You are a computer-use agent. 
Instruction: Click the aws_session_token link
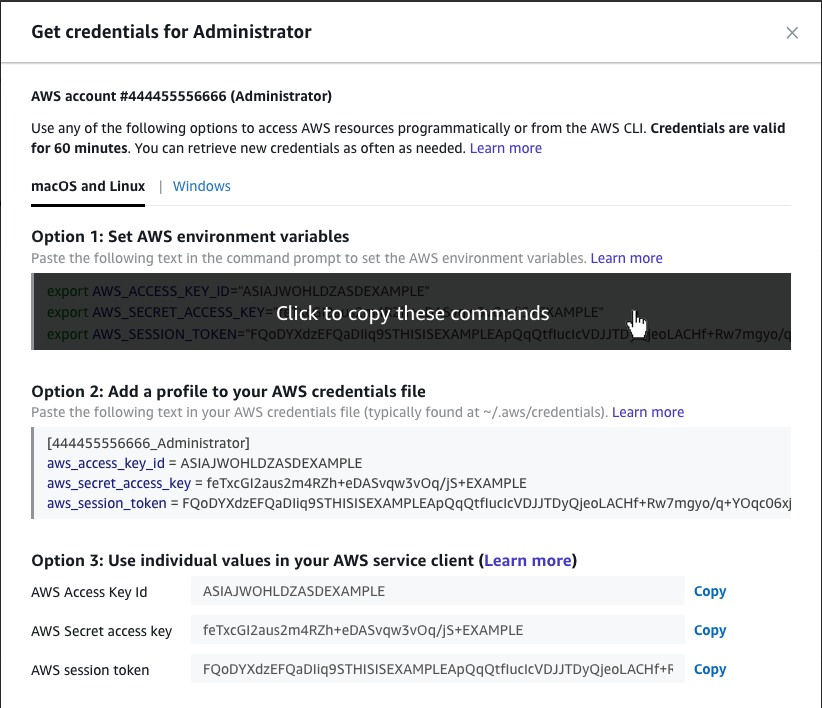[106, 503]
